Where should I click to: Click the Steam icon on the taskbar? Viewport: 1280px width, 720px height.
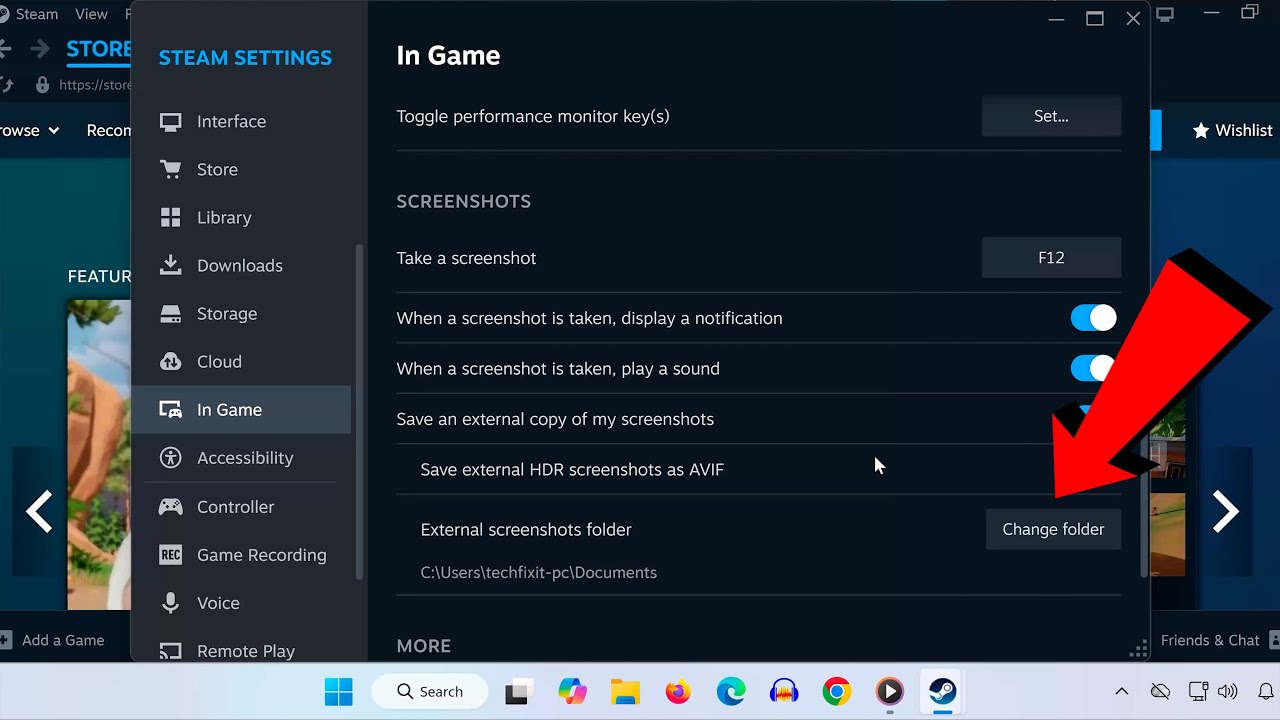coord(942,691)
